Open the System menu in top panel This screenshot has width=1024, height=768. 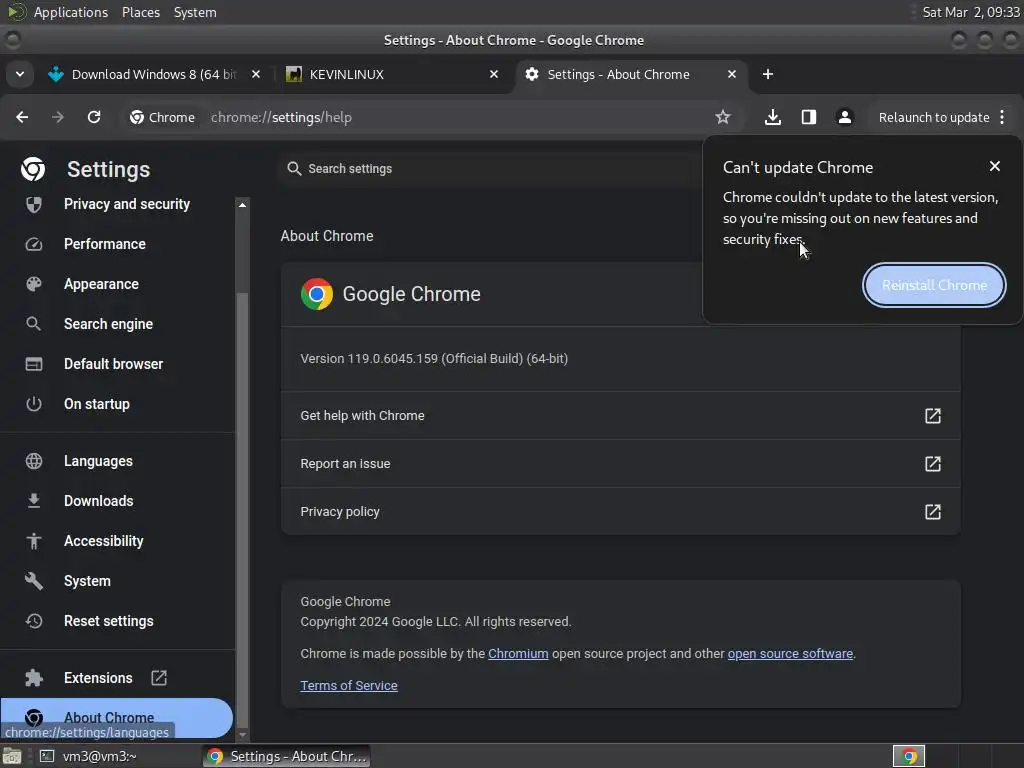[x=195, y=12]
